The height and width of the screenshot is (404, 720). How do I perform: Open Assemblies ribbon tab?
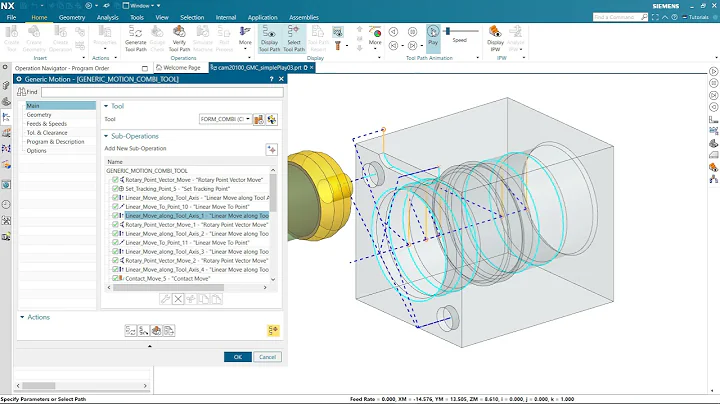tap(304, 17)
